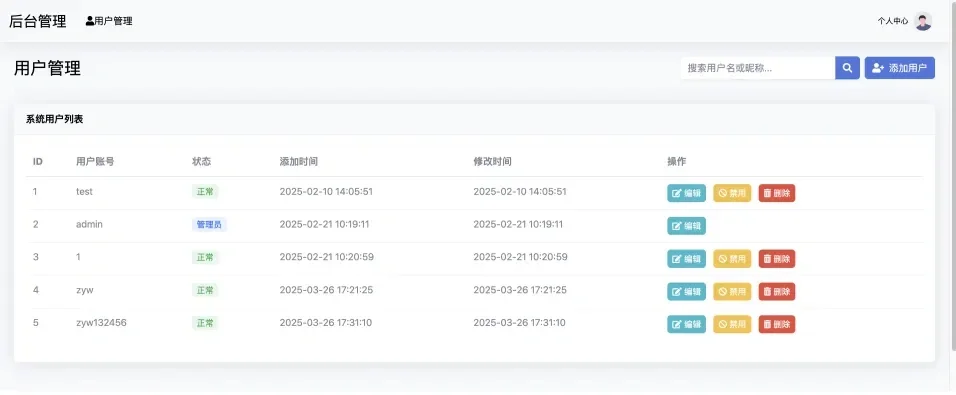Screen dimensions: 956x395
Task: Click added time 2025-02-21 10:19:11
Action: pos(324,224)
